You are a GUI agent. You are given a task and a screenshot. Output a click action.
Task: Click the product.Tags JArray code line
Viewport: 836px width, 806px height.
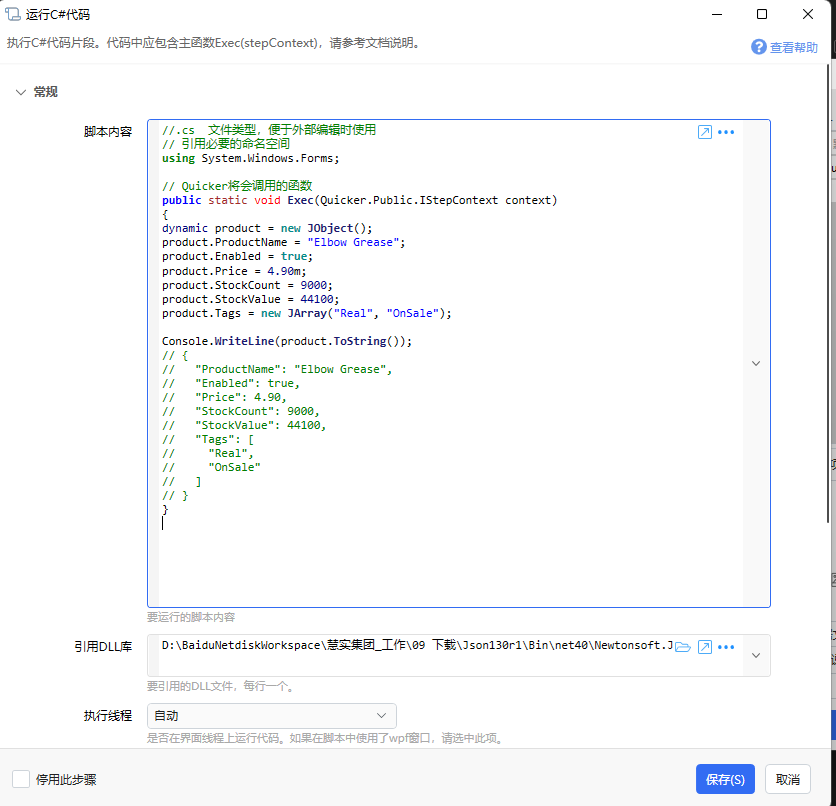tap(307, 313)
